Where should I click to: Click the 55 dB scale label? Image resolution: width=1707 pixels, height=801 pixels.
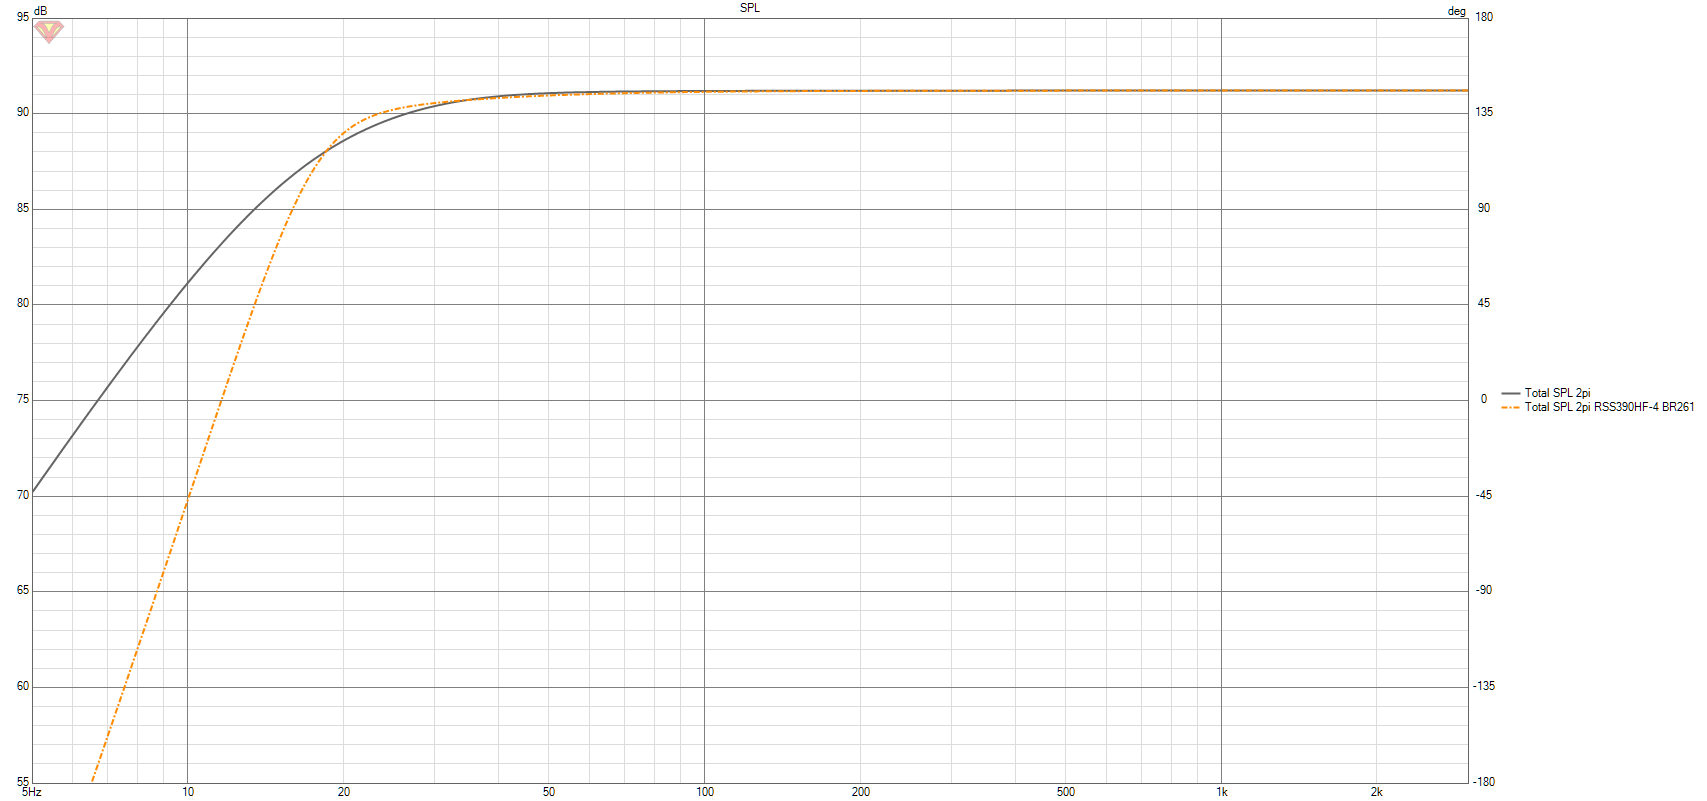point(23,782)
